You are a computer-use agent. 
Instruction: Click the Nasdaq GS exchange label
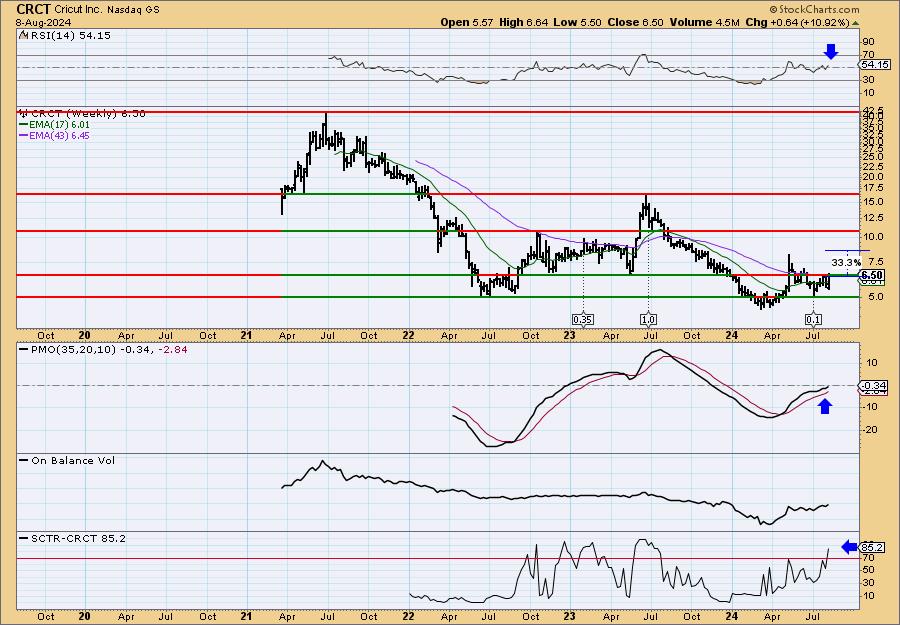point(133,10)
